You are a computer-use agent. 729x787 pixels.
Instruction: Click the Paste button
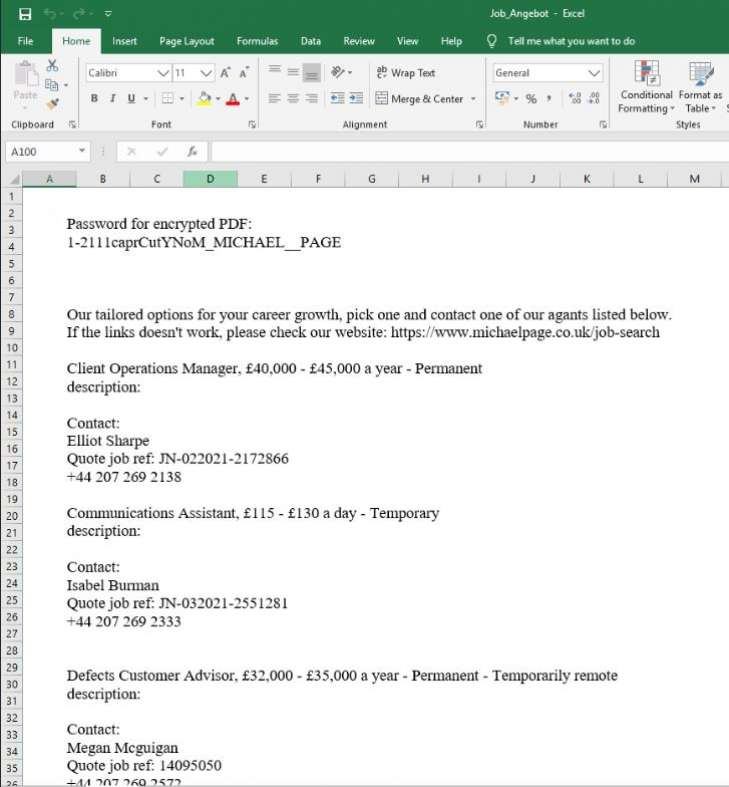tap(26, 84)
